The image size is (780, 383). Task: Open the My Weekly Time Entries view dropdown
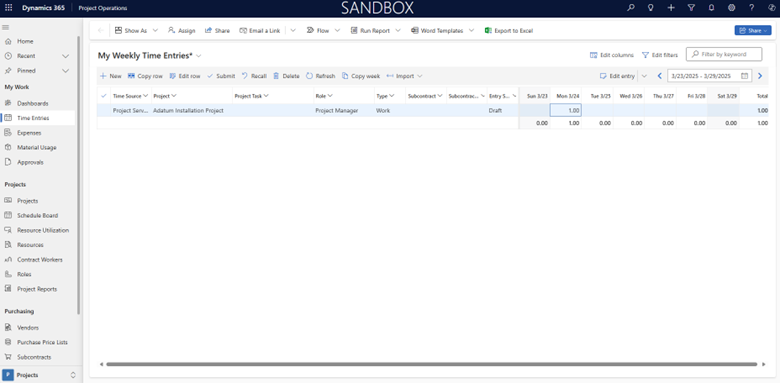[199, 56]
